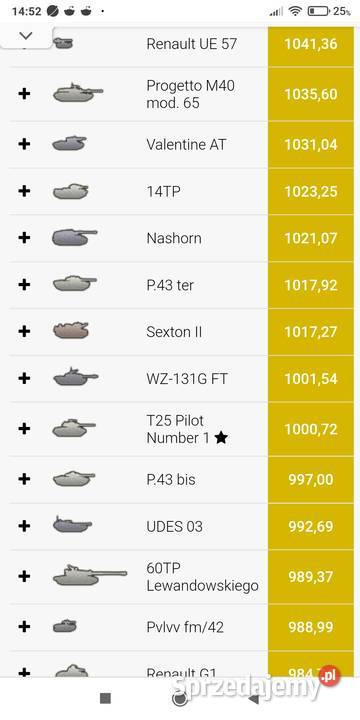Click the WZ-131G FT tank icon
360x720 pixels.
point(75,377)
